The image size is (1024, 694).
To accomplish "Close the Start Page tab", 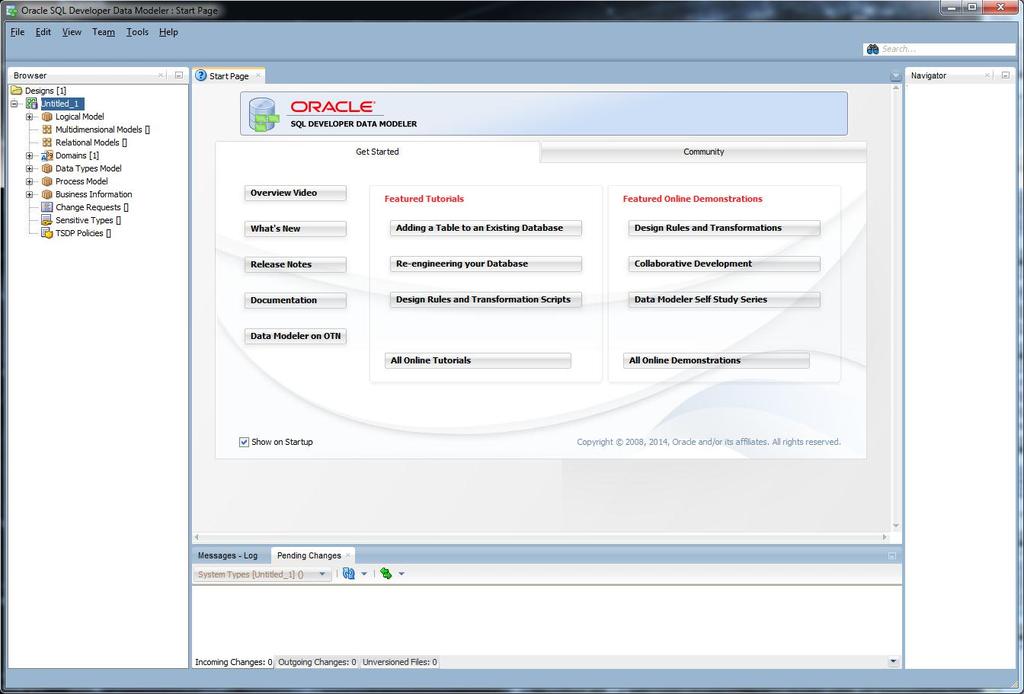I will coord(258,76).
